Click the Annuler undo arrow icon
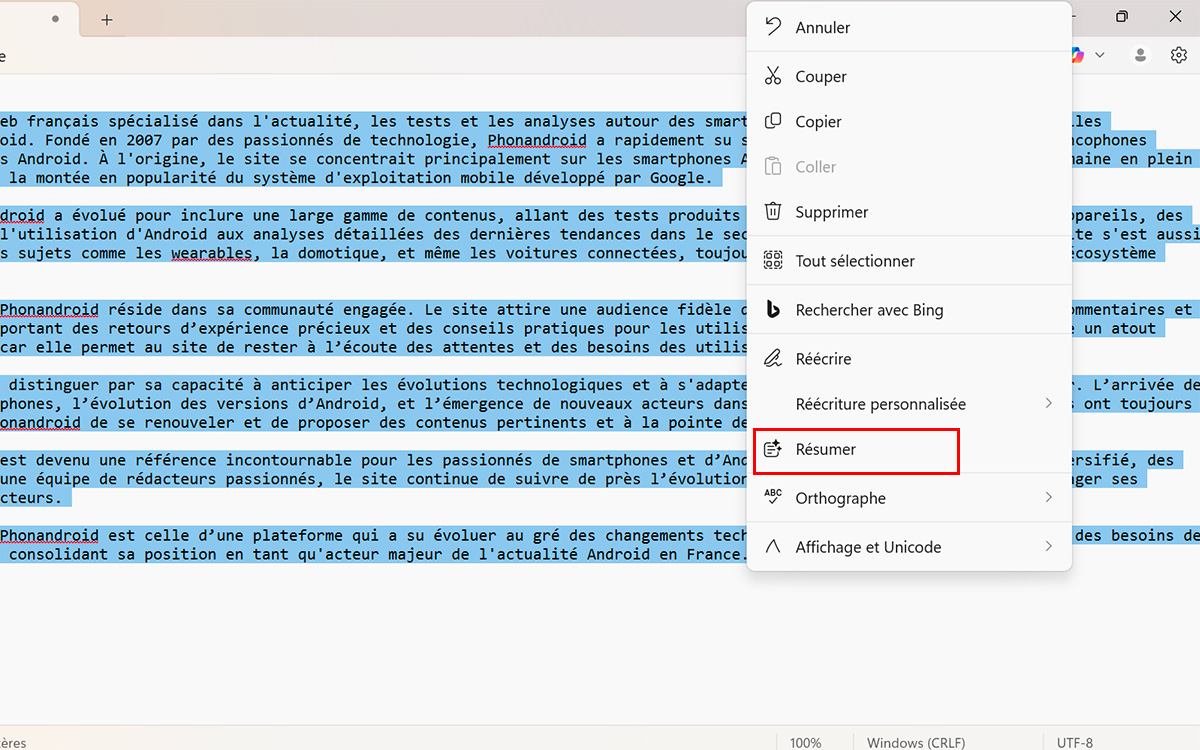 point(773,27)
